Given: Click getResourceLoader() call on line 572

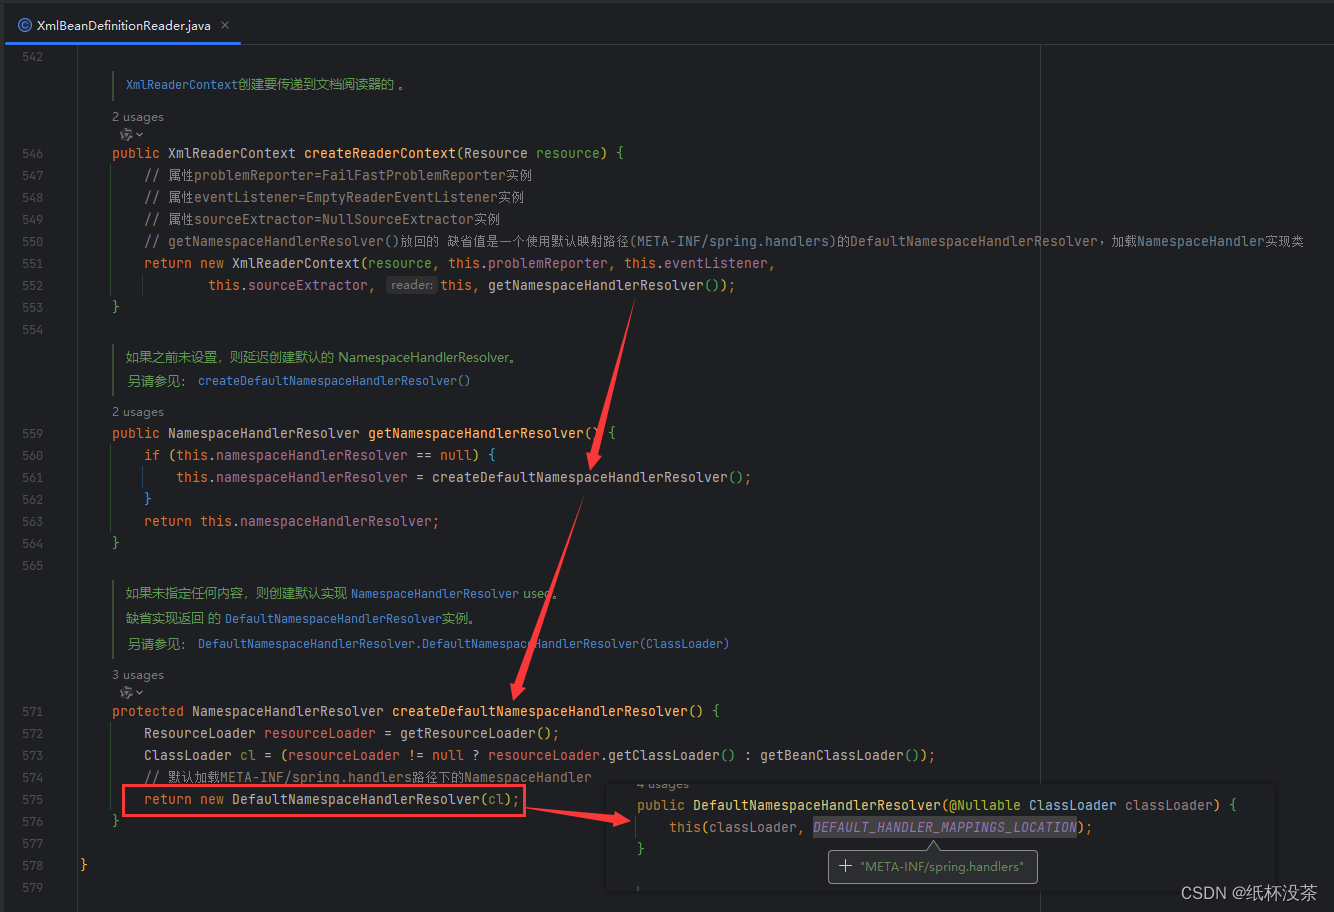Looking at the screenshot, I should (x=476, y=733).
